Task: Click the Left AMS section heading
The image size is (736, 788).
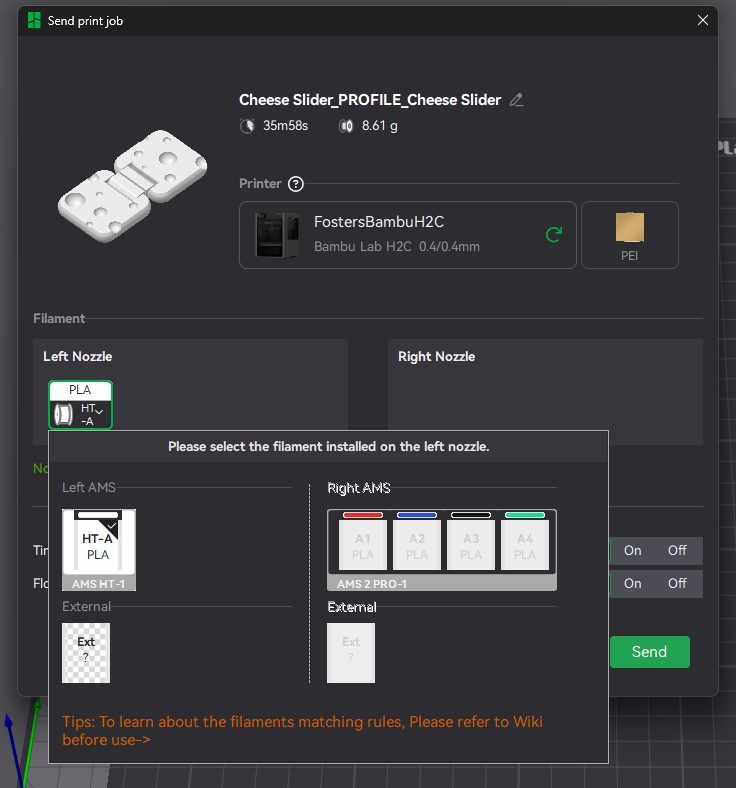Action: 89,487
